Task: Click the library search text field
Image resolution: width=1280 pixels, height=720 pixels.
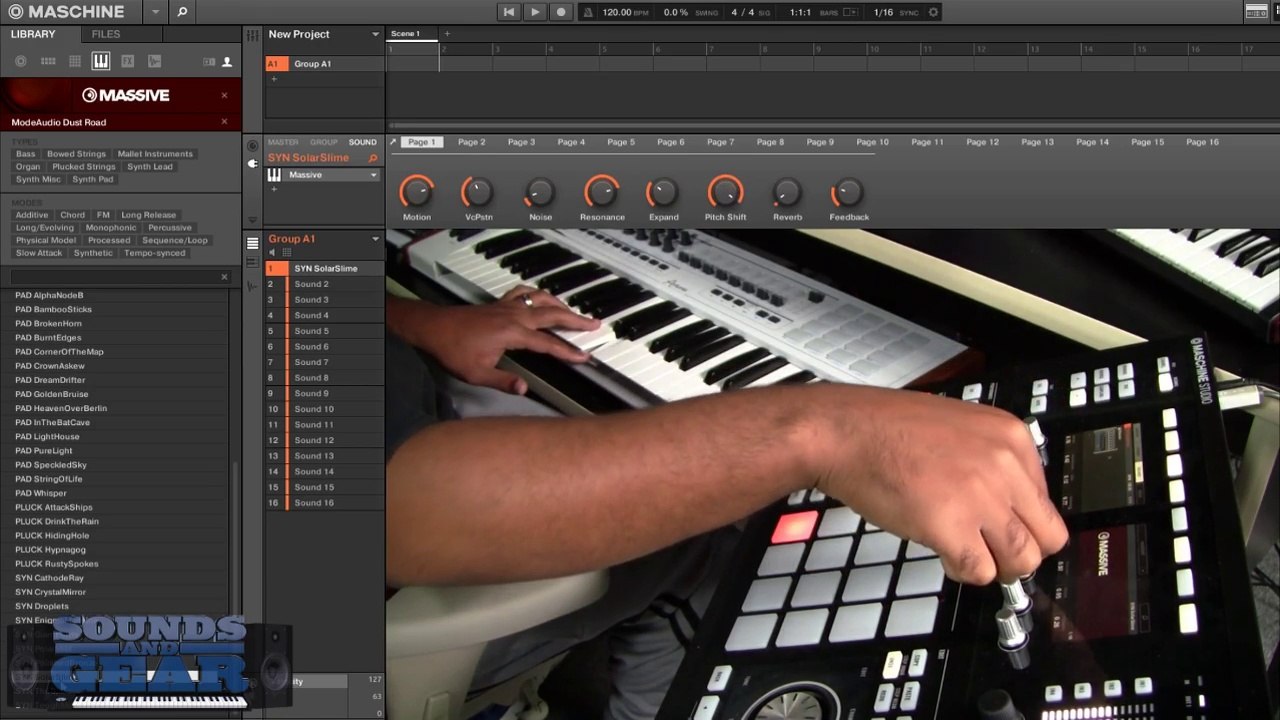Action: [113, 277]
